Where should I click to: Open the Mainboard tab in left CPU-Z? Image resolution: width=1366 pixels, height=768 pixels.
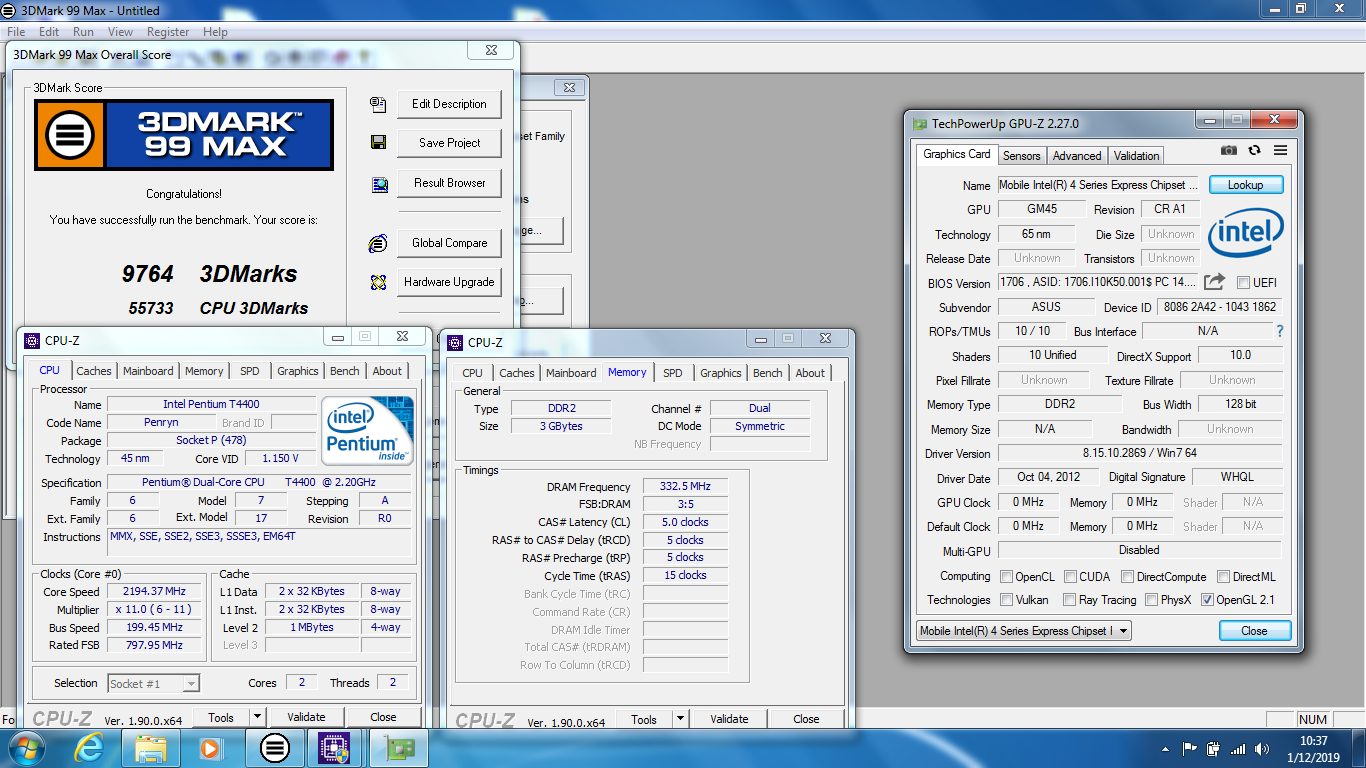pos(148,371)
